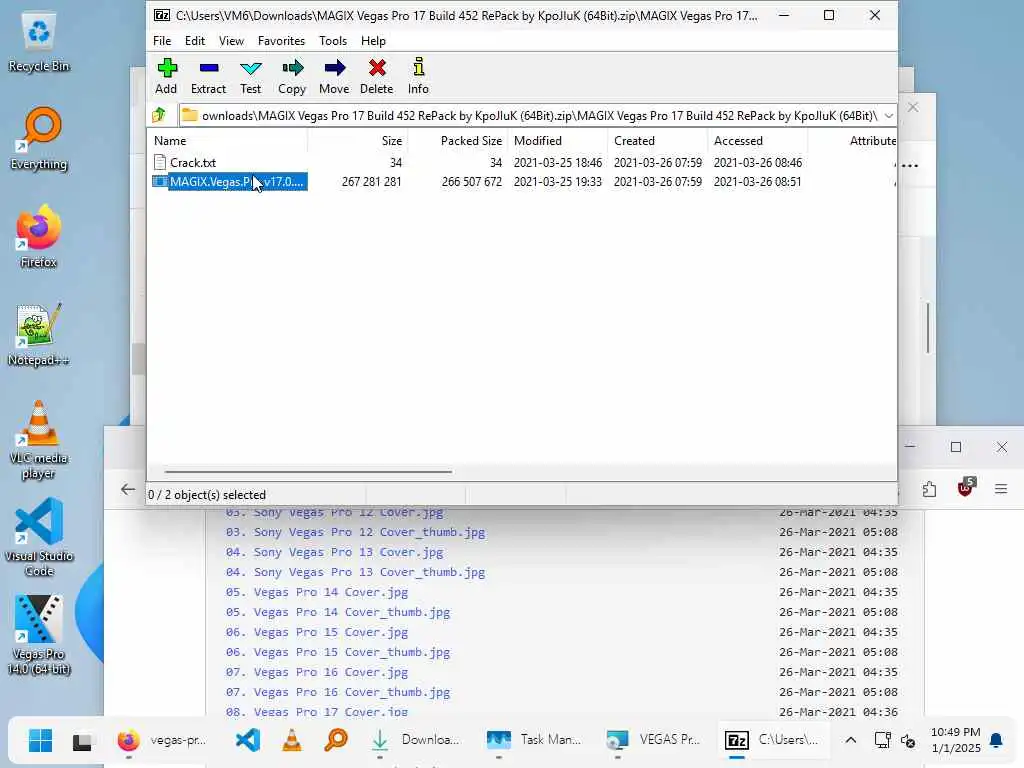This screenshot has height=768, width=1024.
Task: Go up one folder level icon
Action: (x=159, y=116)
